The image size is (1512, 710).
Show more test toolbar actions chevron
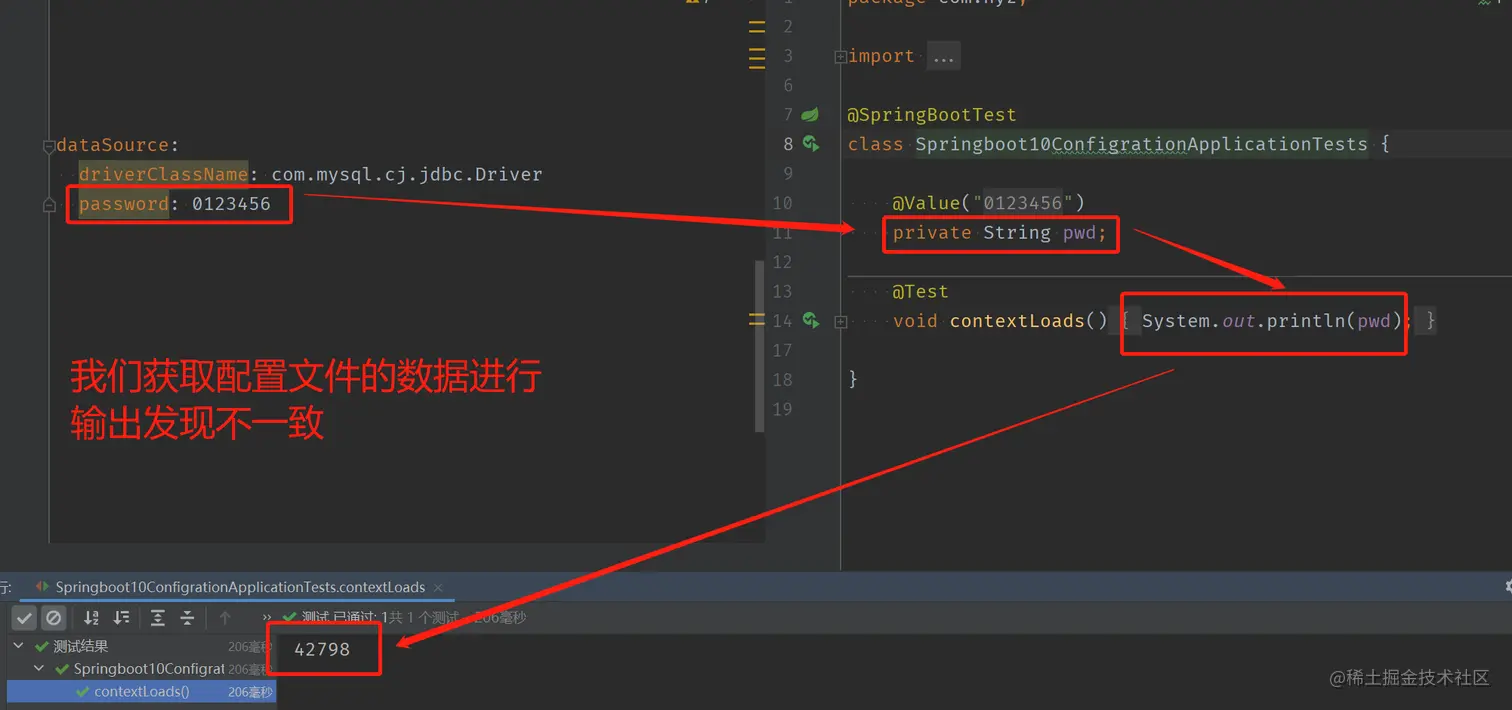(267, 618)
